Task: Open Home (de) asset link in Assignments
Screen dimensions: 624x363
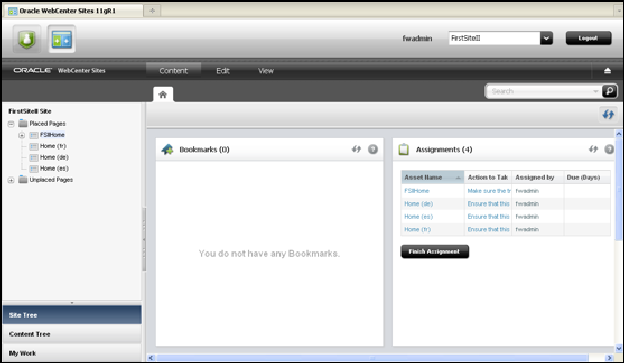Action: 418,204
